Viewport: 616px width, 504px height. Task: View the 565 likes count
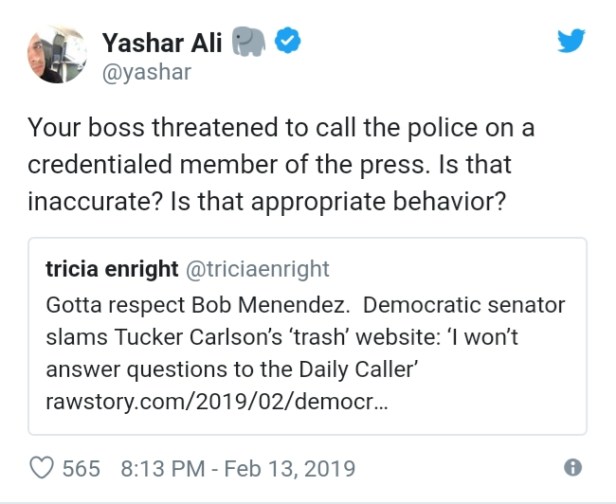(x=82, y=468)
